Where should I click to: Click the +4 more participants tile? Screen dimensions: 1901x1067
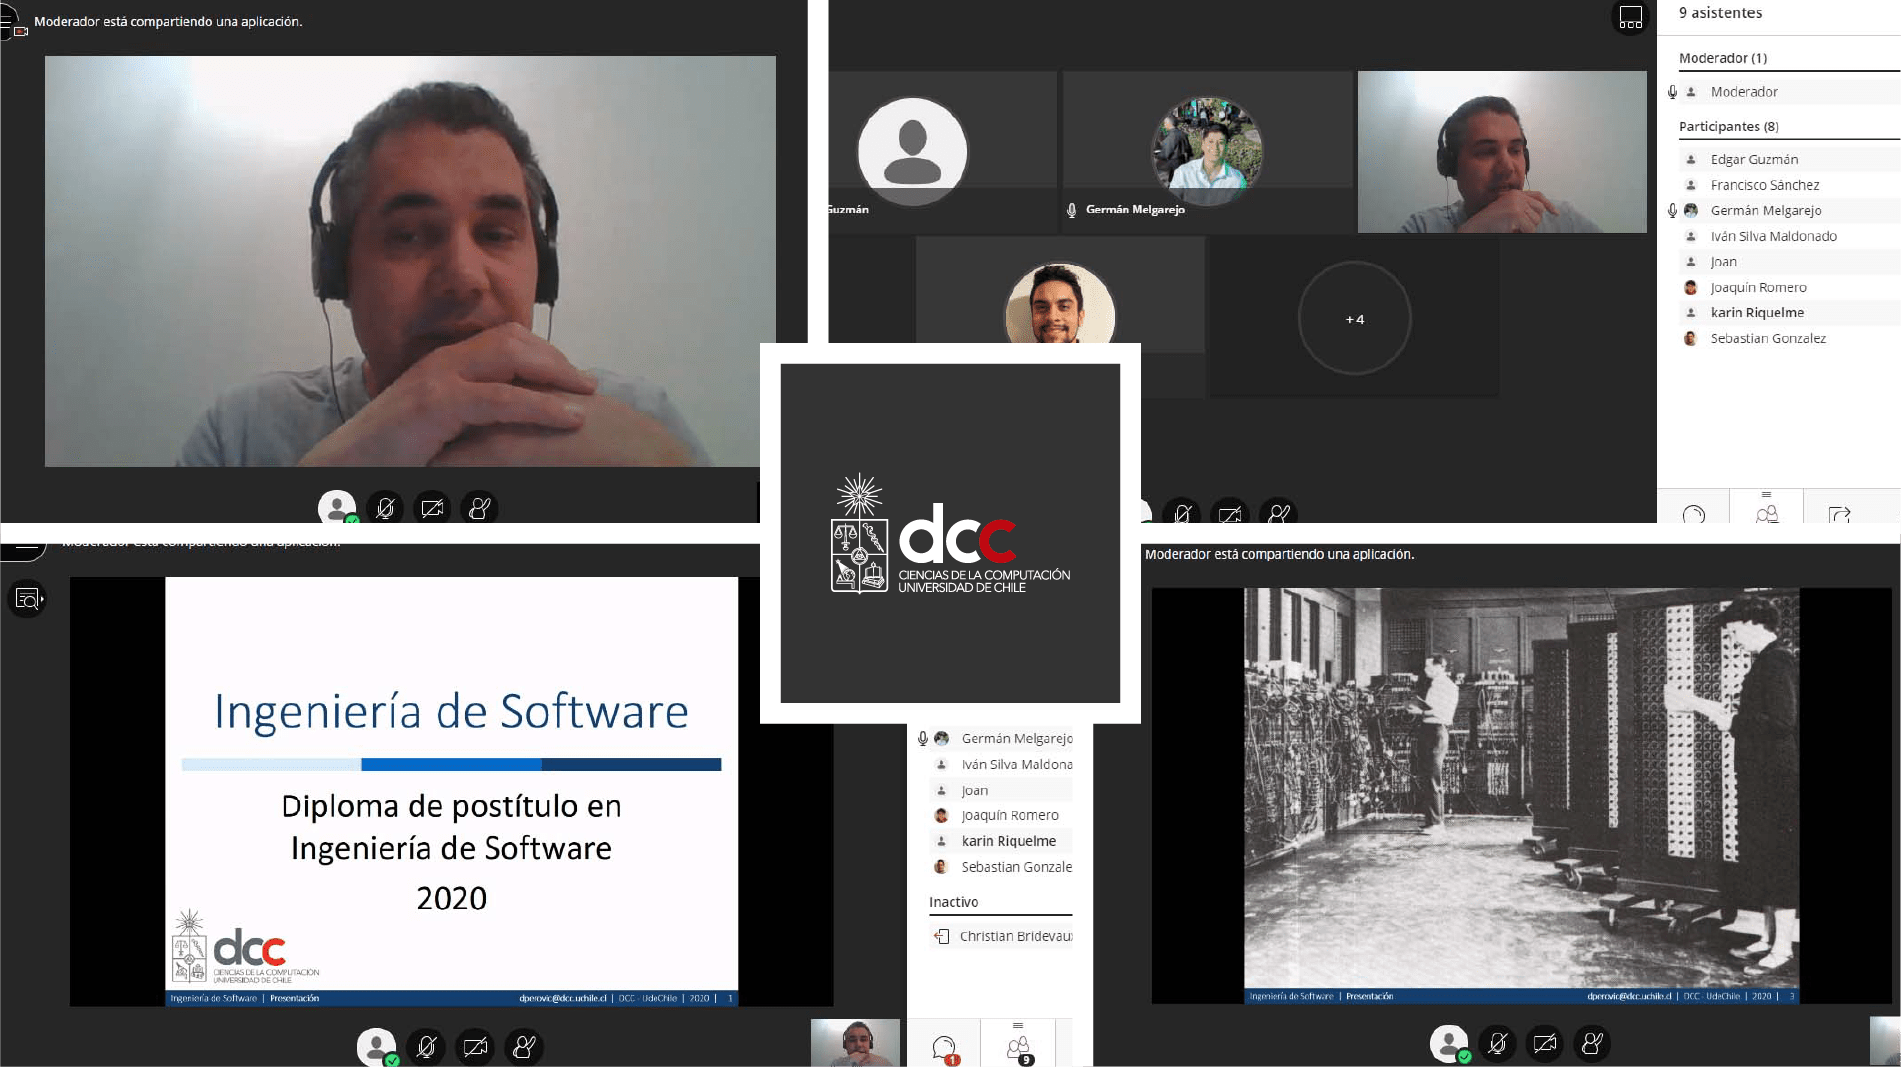coord(1354,319)
